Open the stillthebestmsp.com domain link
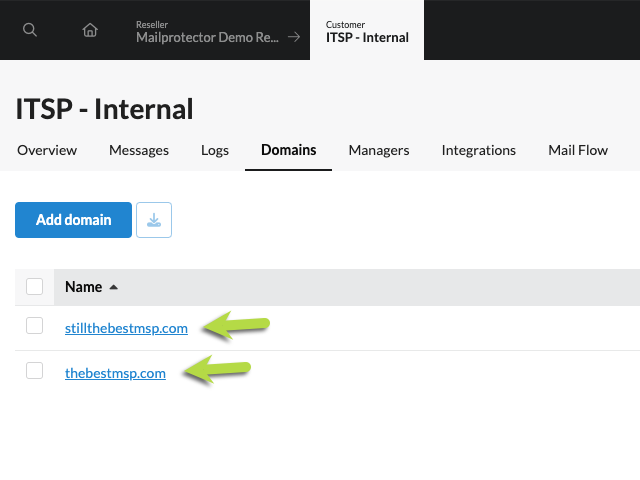The height and width of the screenshot is (480, 640). [x=126, y=328]
